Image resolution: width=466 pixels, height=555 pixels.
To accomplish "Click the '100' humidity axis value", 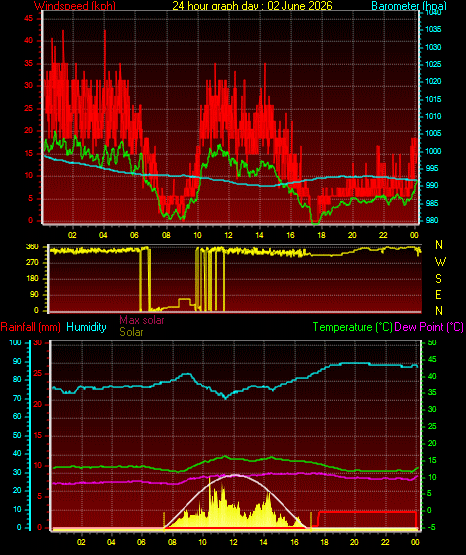I will point(16,342).
